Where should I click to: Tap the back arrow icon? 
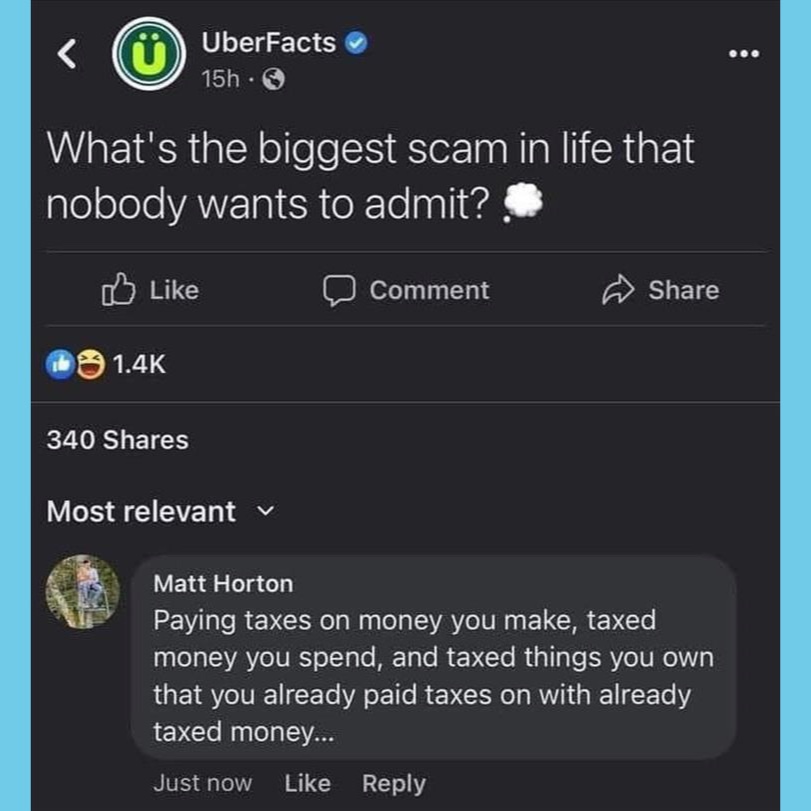point(67,56)
